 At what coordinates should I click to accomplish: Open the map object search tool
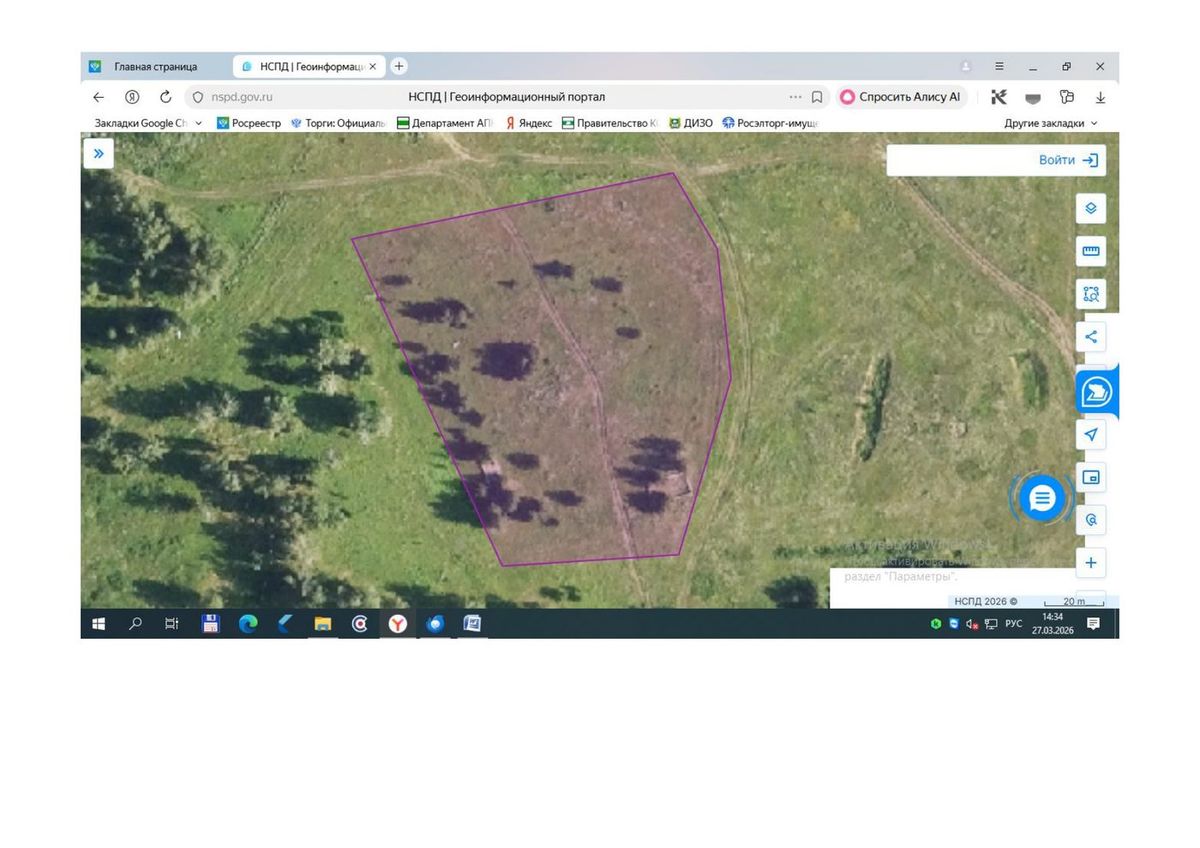tap(1091, 520)
